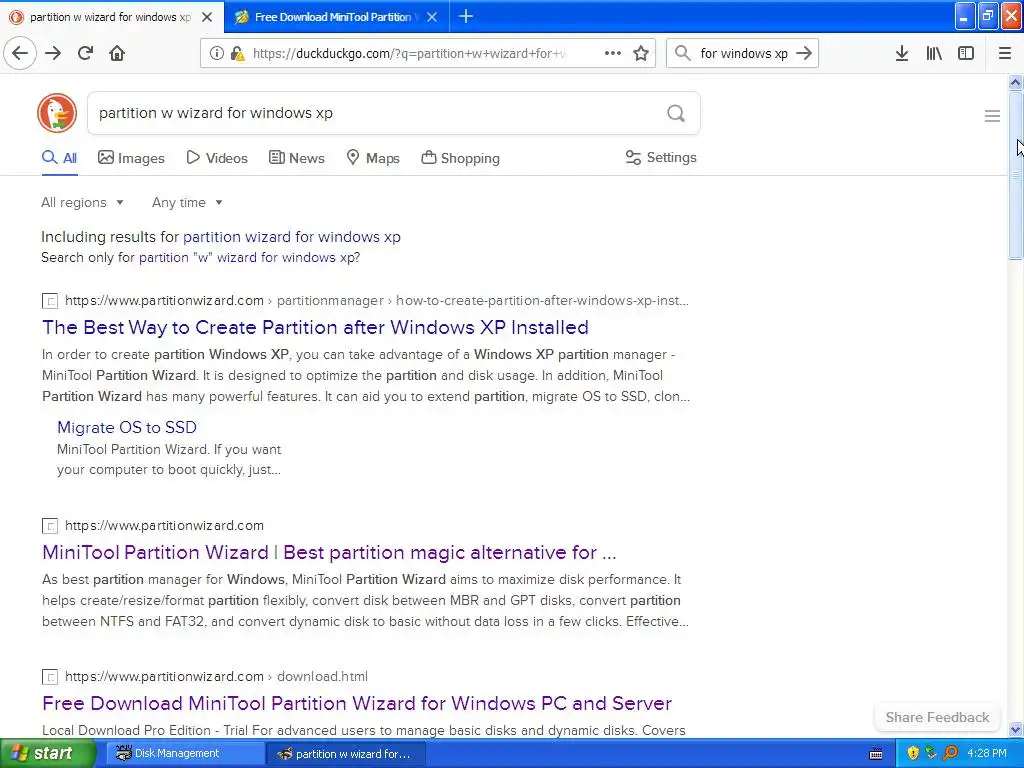Expand the All regions dropdown
This screenshot has width=1024, height=768.
coord(82,202)
